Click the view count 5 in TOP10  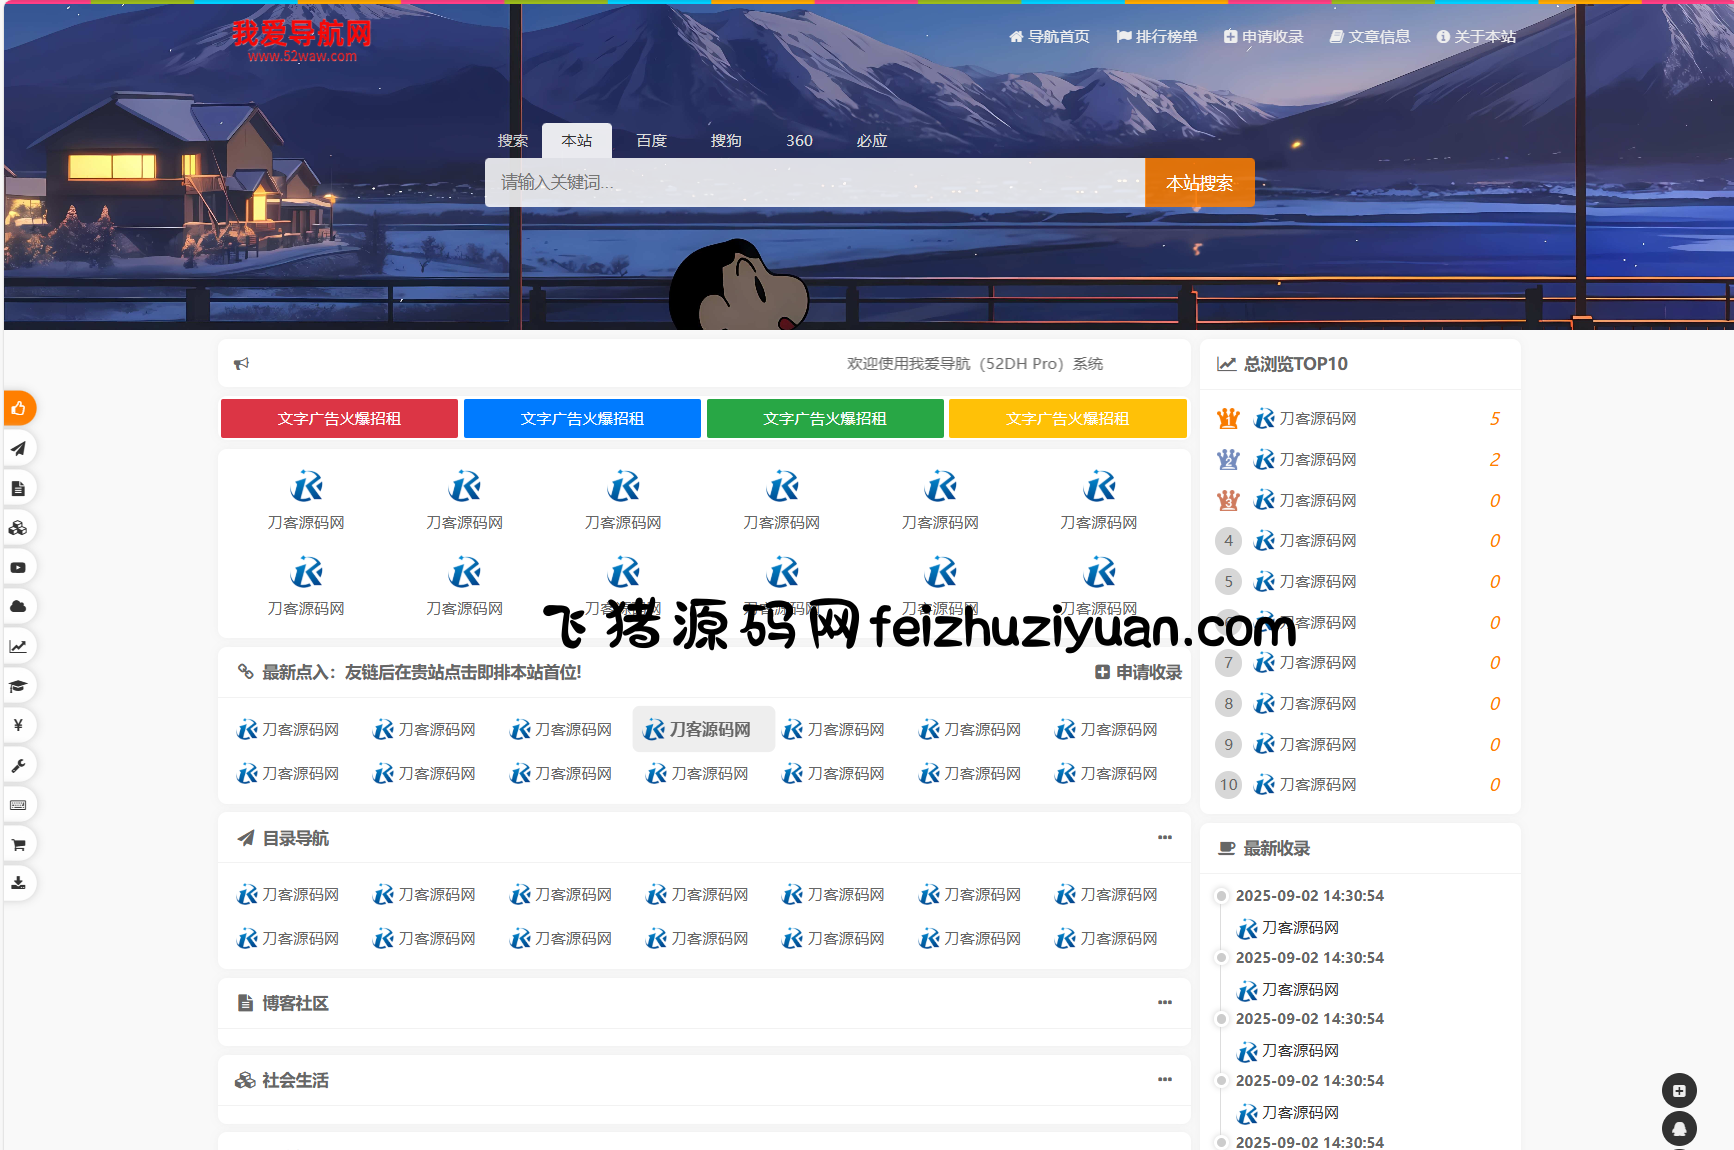click(x=1495, y=419)
